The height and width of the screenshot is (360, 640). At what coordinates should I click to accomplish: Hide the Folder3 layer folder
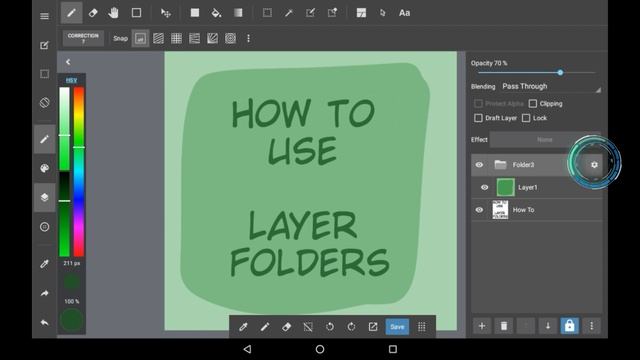[x=479, y=165]
